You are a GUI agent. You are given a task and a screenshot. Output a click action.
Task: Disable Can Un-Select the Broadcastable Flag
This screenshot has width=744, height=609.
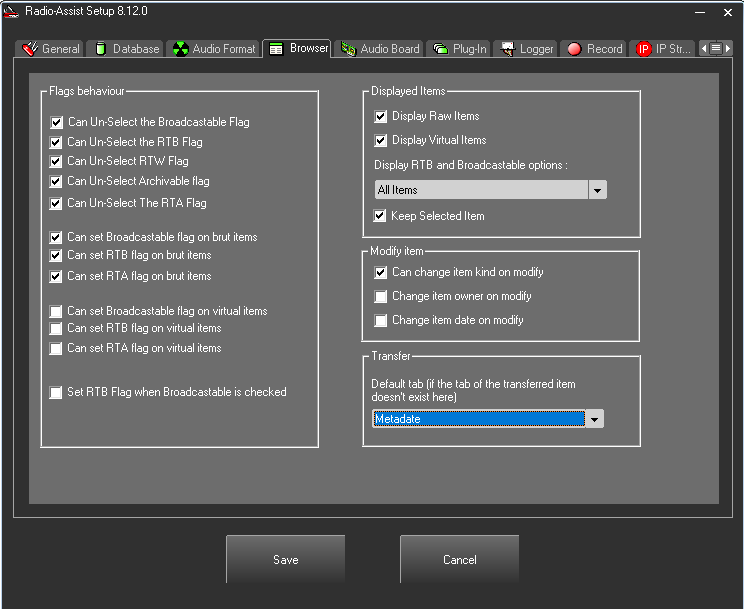coord(56,122)
